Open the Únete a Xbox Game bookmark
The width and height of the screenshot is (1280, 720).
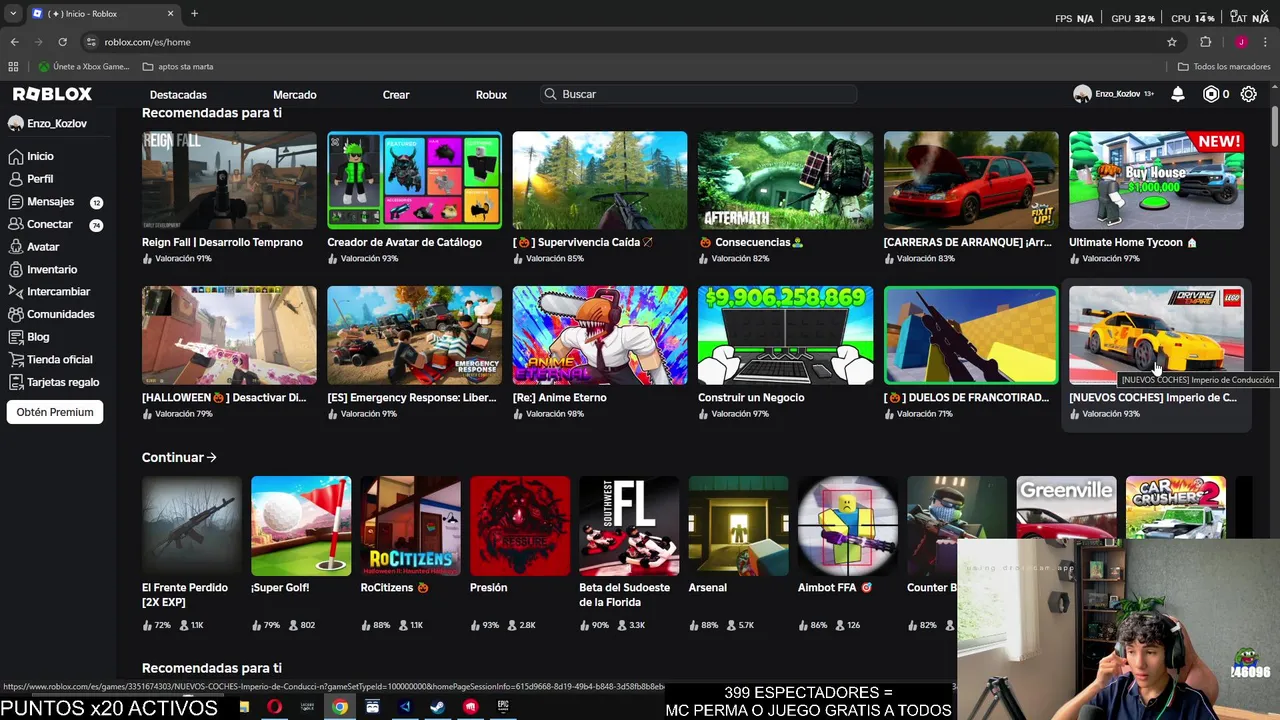click(84, 67)
